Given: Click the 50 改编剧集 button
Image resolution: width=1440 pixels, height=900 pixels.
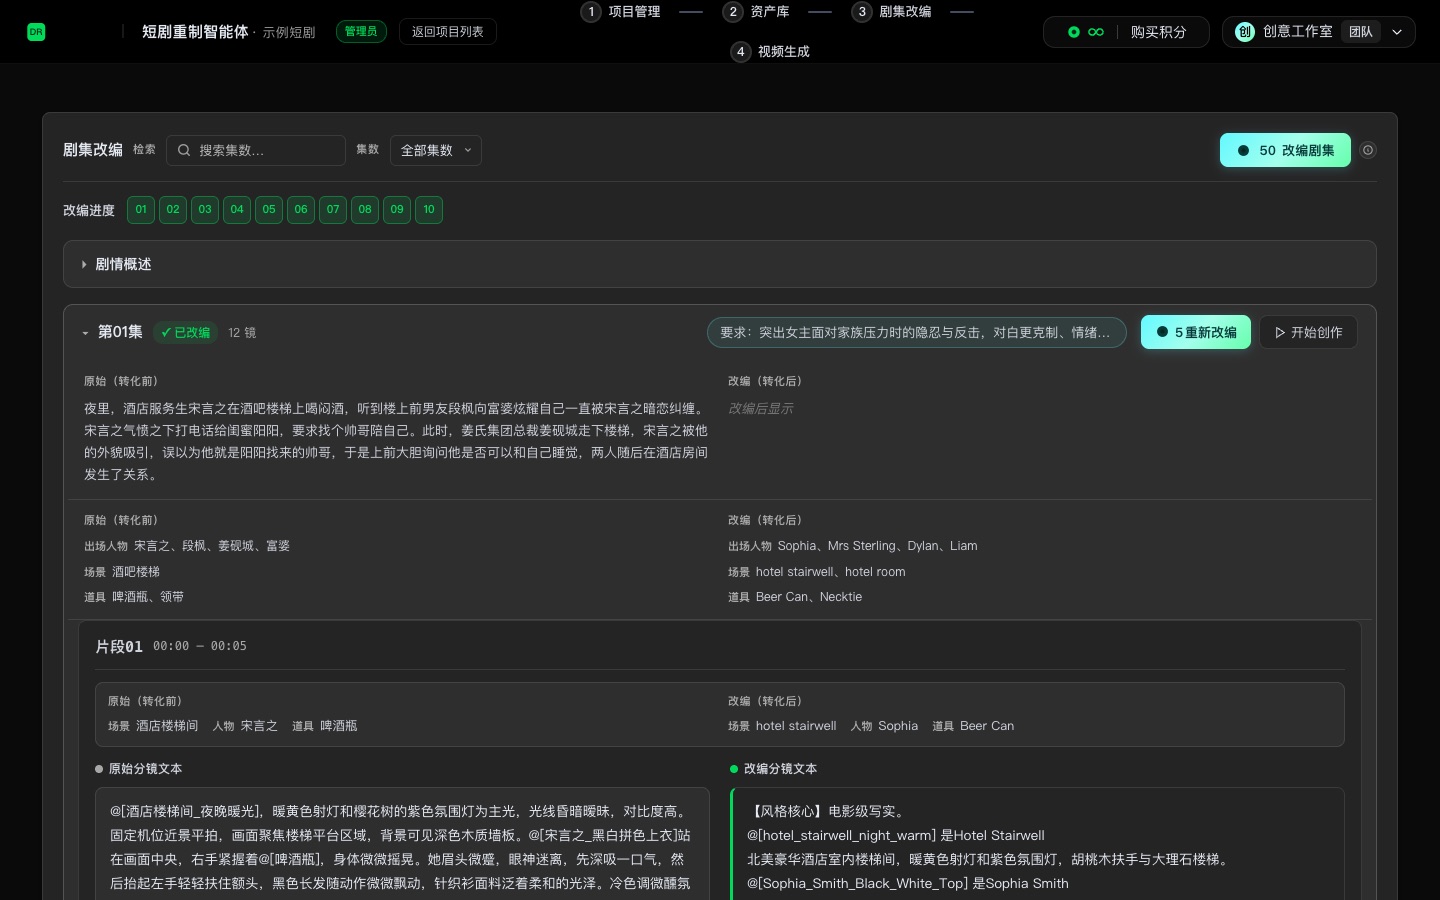Looking at the screenshot, I should pos(1285,150).
